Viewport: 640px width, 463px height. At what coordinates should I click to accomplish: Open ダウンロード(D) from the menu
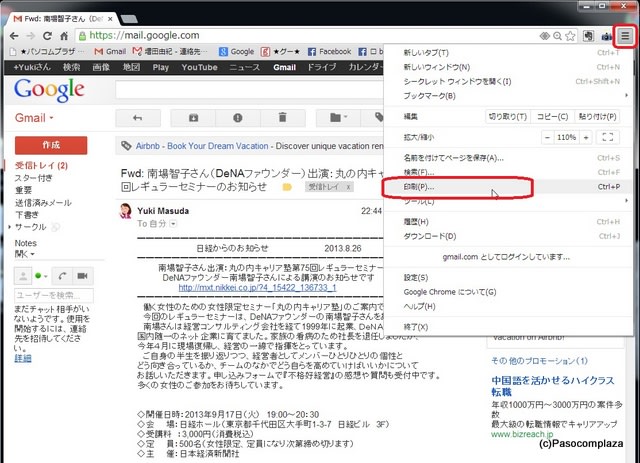click(509, 236)
